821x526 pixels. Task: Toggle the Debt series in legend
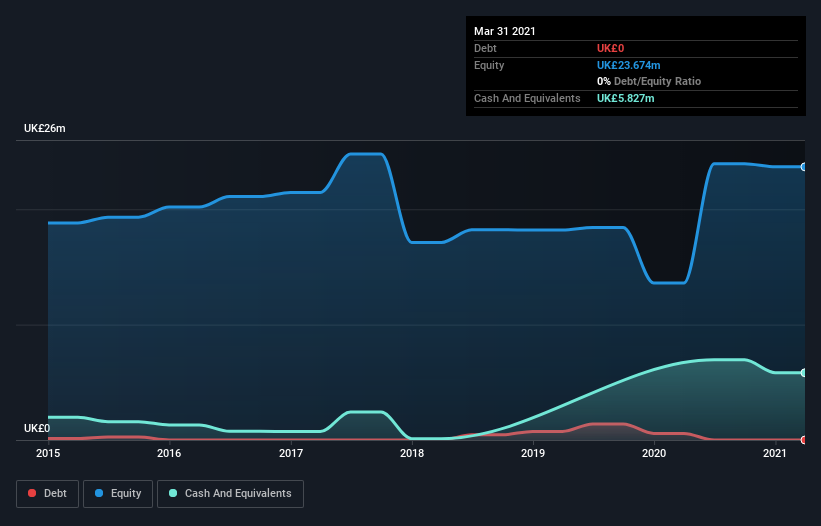[47, 493]
